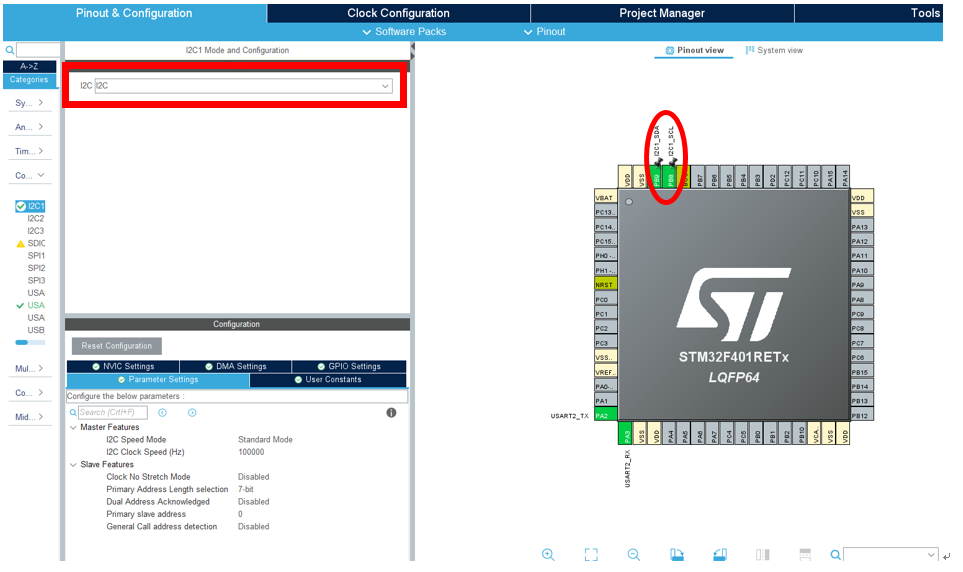This screenshot has height=572, width=963.
Task: Select I2C1 in the peripheral list
Action: [31, 206]
